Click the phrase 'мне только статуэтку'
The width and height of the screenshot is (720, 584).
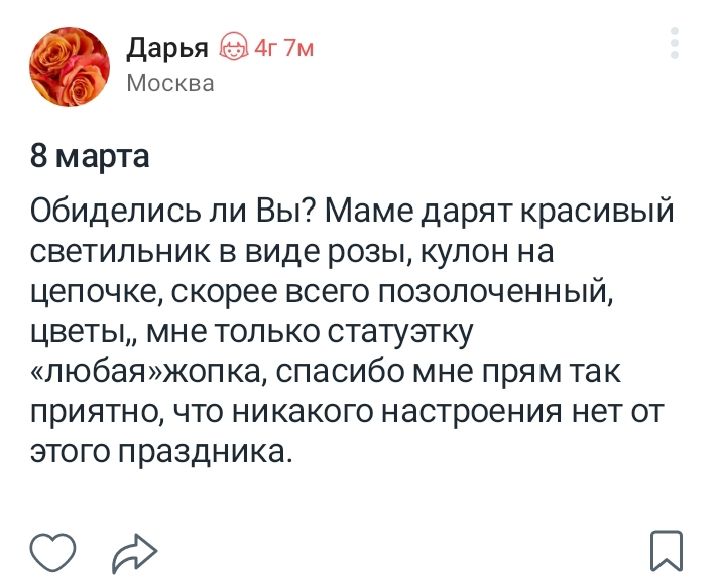[309, 331]
